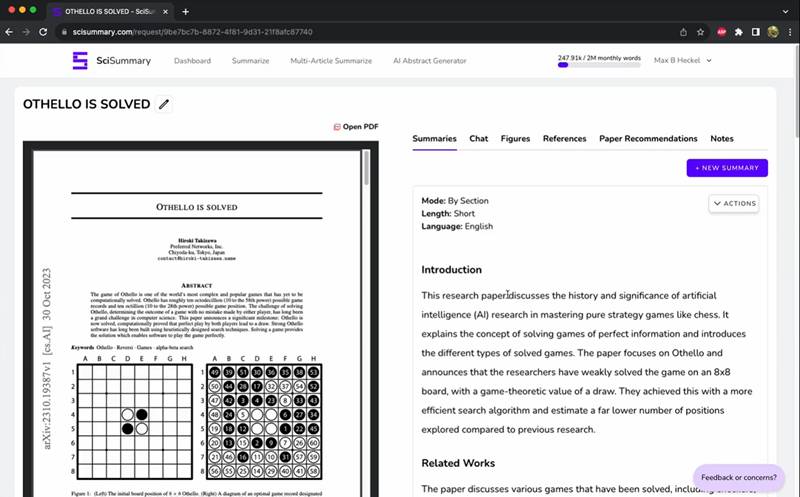Click the SciSummary logo icon
The height and width of the screenshot is (497, 800).
[x=80, y=61]
